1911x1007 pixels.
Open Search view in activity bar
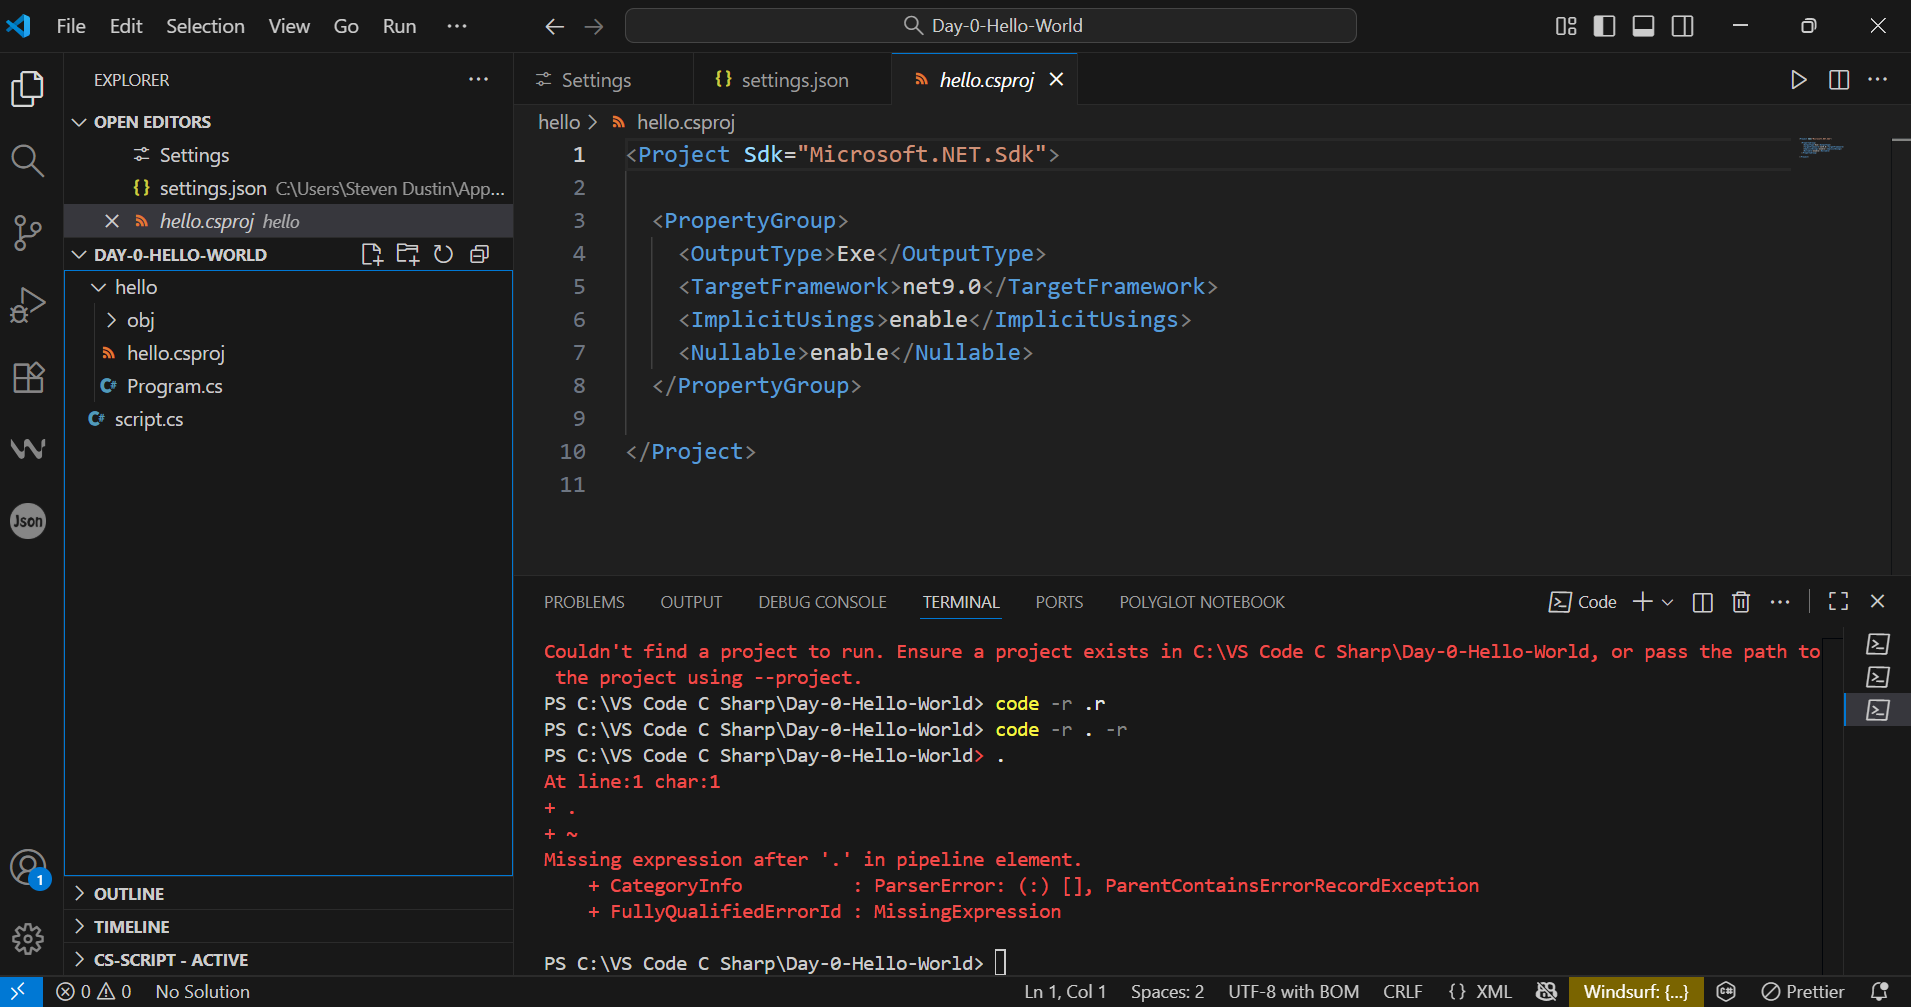[28, 161]
